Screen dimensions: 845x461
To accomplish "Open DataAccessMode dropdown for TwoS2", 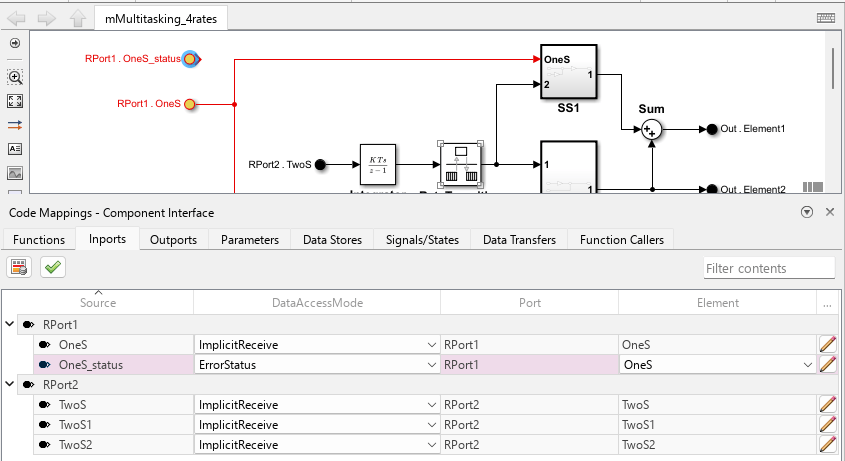I will tap(432, 444).
